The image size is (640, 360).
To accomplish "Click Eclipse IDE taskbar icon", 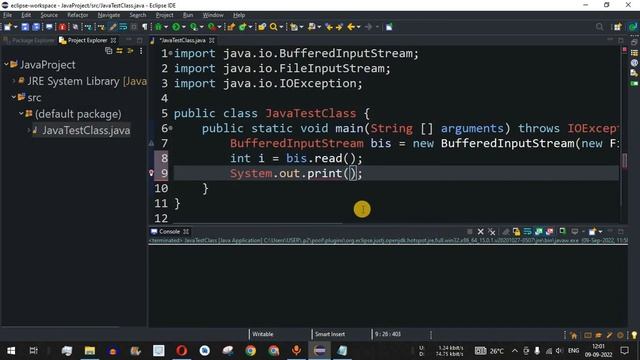I will pos(320,351).
